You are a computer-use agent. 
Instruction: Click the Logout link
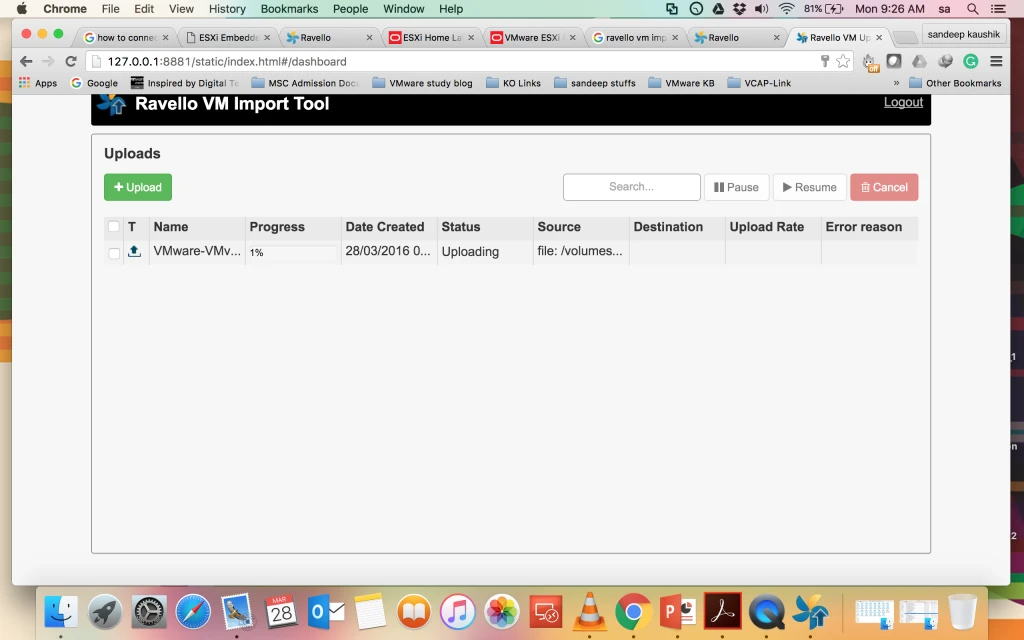point(903,102)
